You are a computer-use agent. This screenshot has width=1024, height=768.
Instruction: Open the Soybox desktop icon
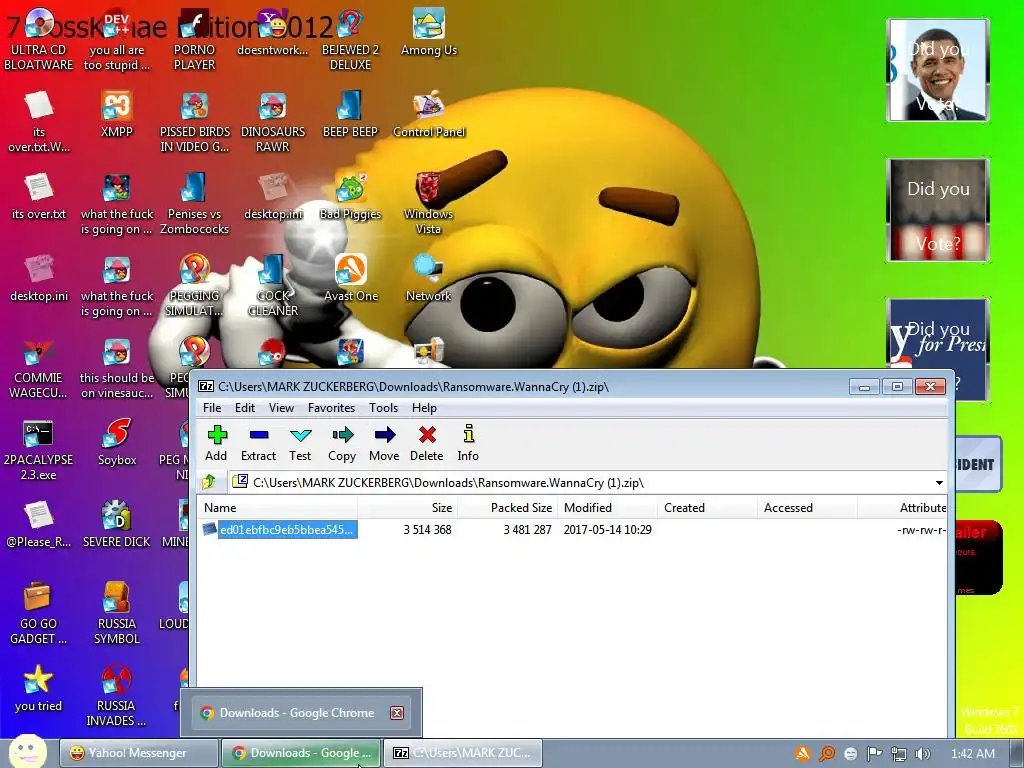click(117, 441)
